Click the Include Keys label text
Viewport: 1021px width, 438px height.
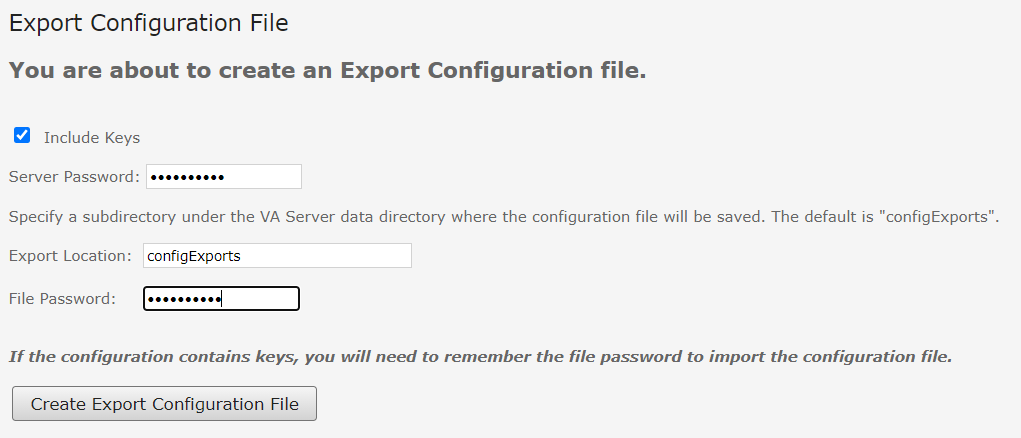(92, 138)
